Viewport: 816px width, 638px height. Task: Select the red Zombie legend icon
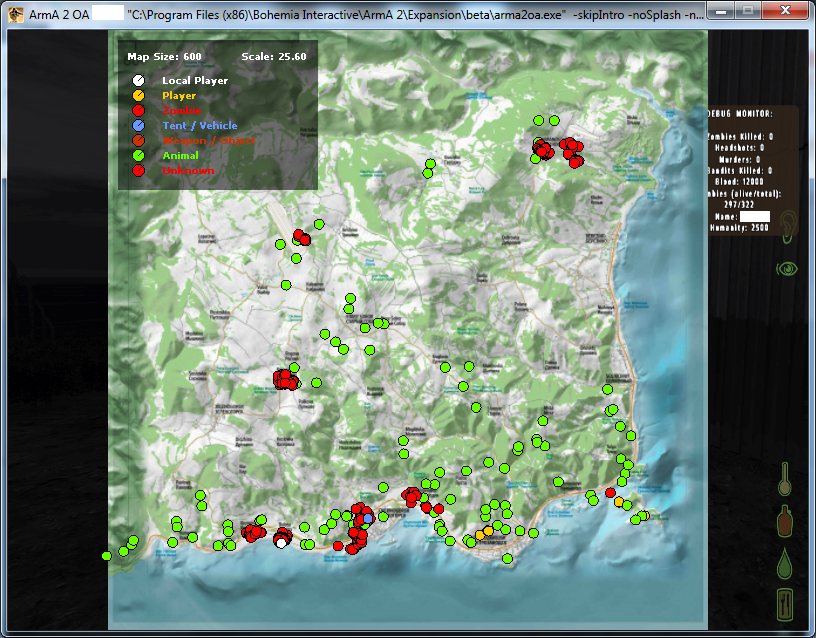click(x=138, y=110)
